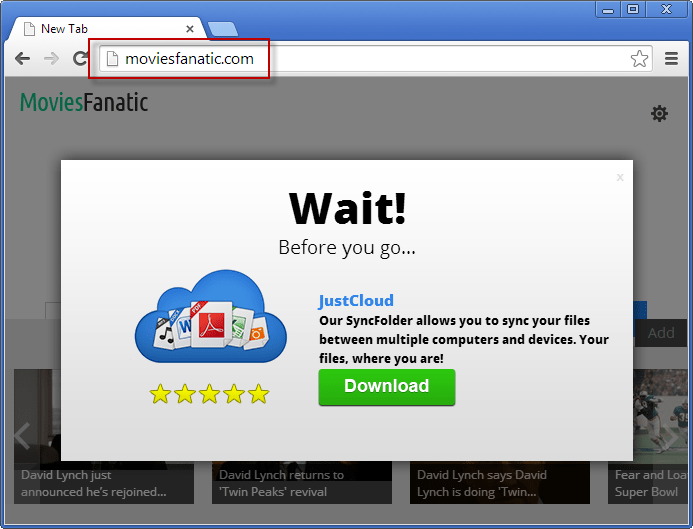693x529 pixels.
Task: Click the 'Wait!' heading text
Action: (347, 208)
